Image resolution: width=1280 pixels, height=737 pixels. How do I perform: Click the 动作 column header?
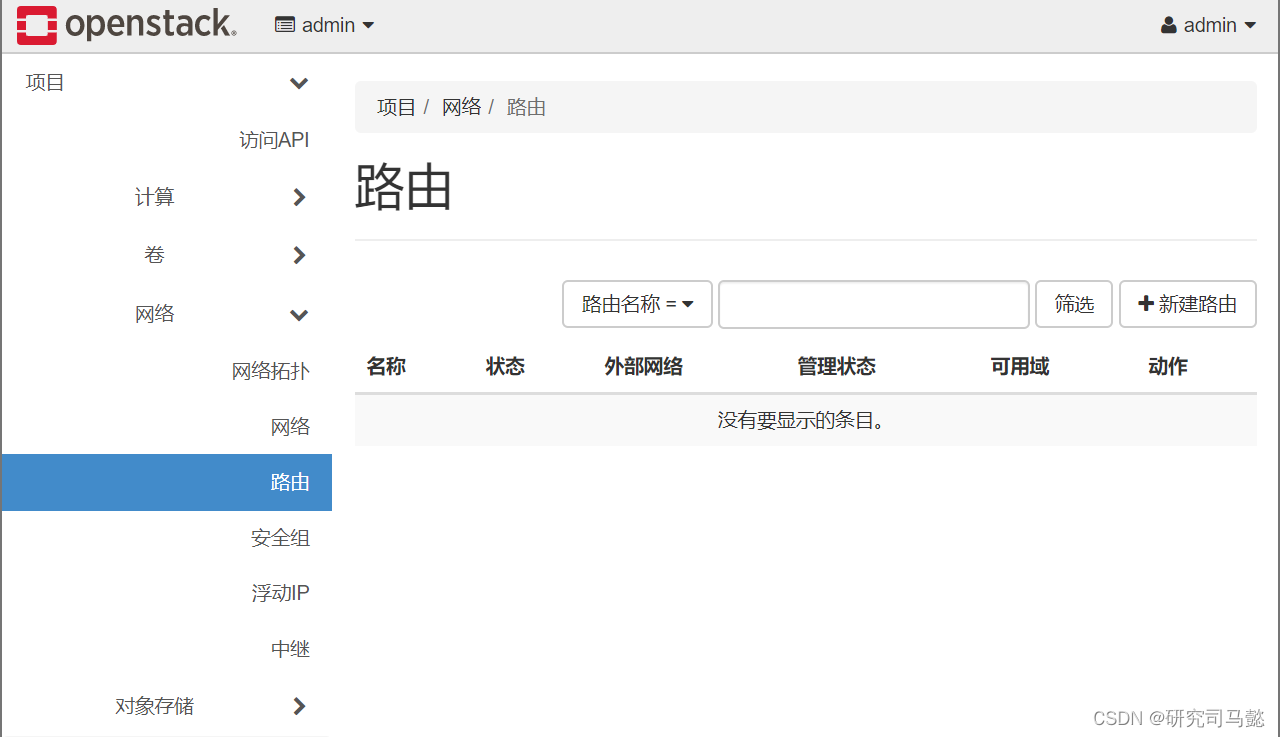(x=1167, y=367)
